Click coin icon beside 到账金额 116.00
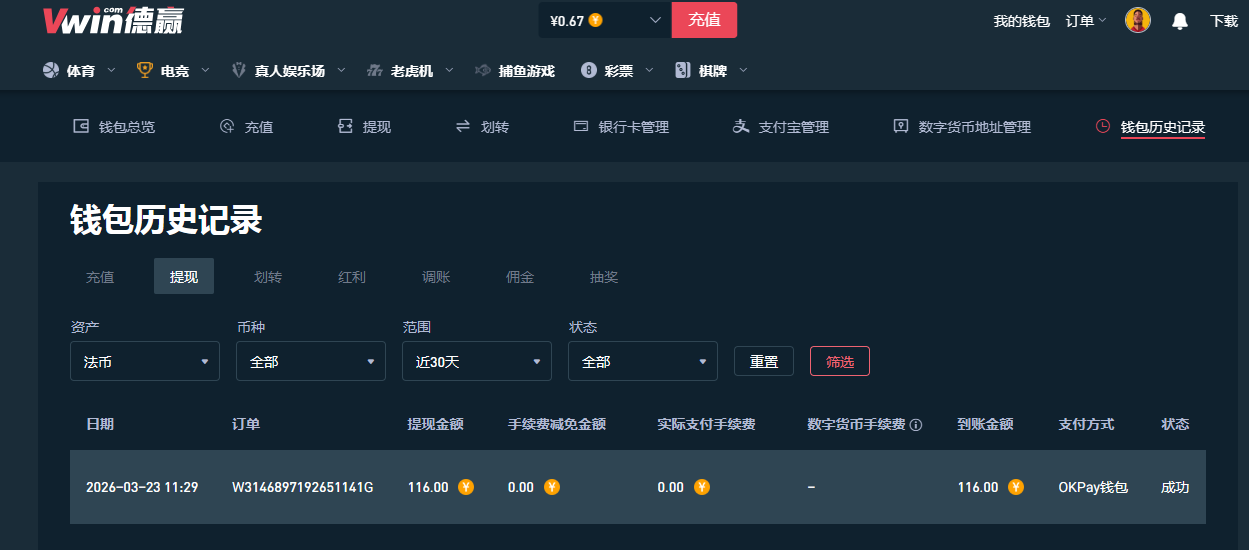Viewport: 1249px width, 550px height. click(1016, 487)
